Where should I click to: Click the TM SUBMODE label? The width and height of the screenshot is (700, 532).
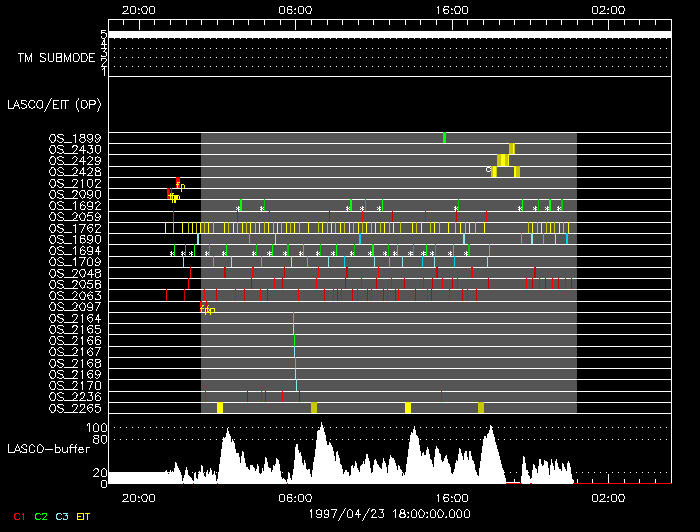pos(56,58)
